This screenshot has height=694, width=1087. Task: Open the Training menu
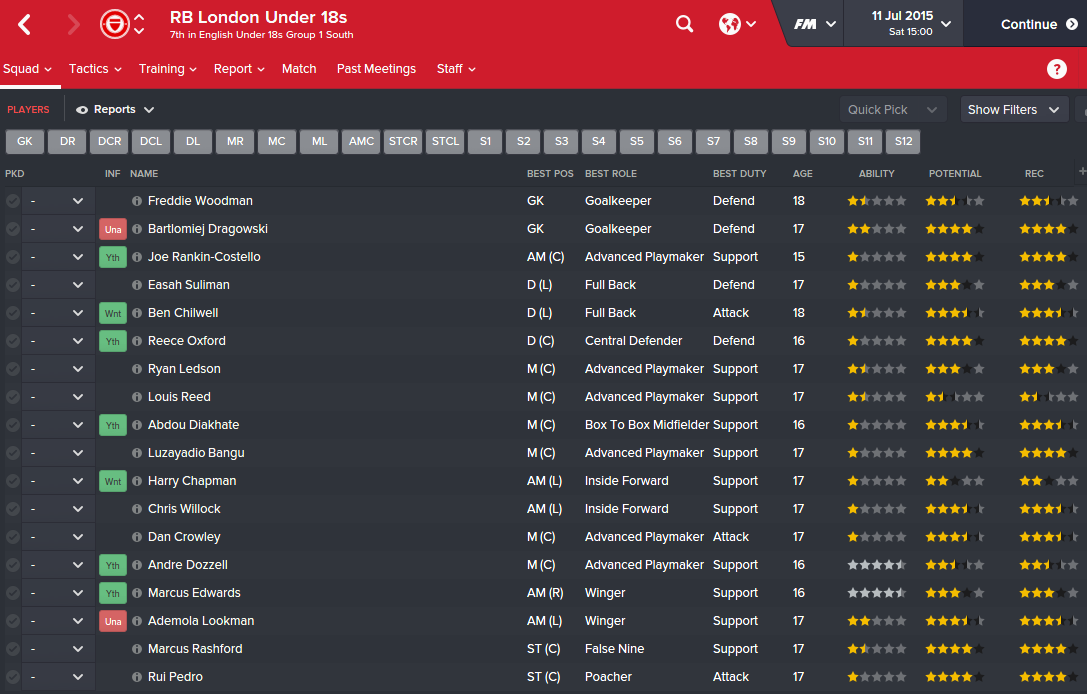[x=167, y=69]
